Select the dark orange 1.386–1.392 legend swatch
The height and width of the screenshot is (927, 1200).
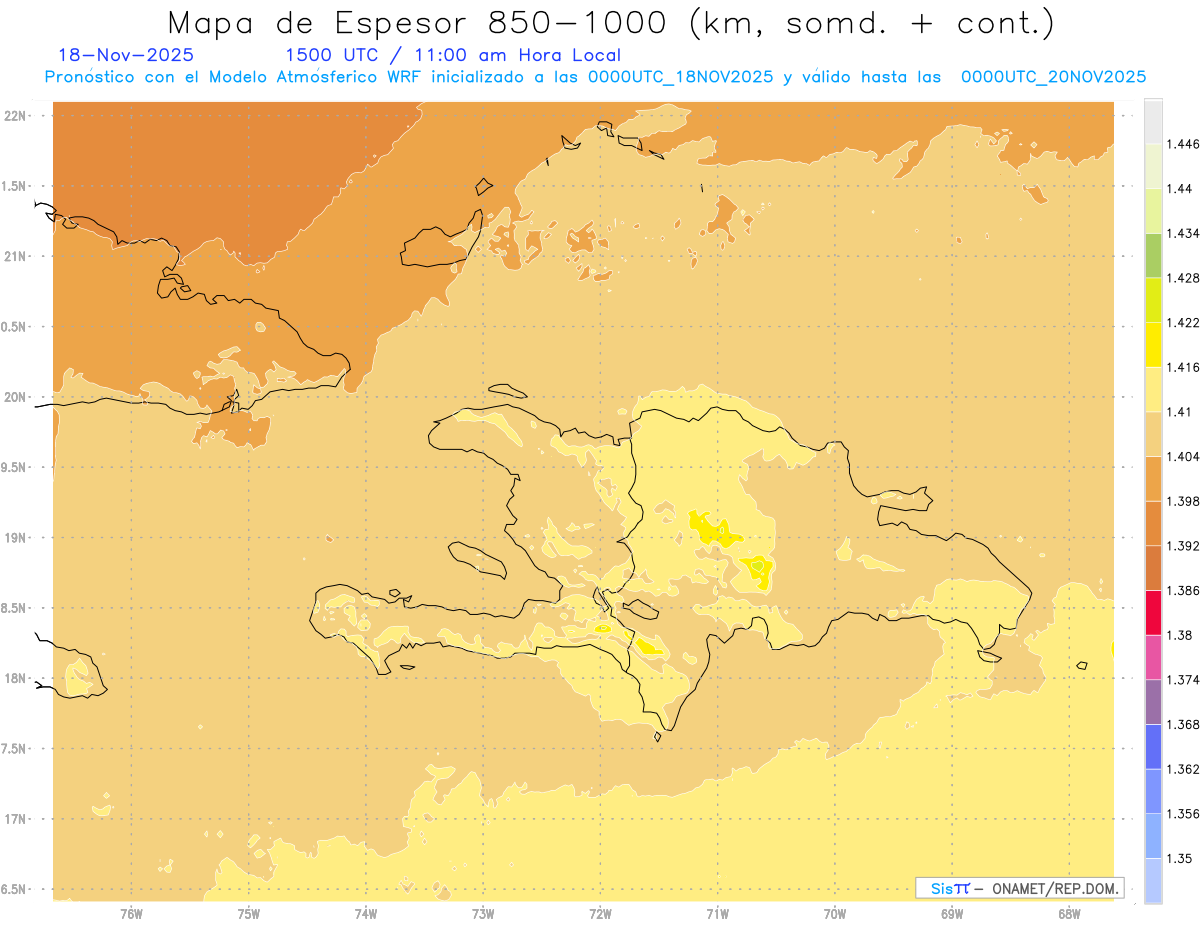[1153, 568]
